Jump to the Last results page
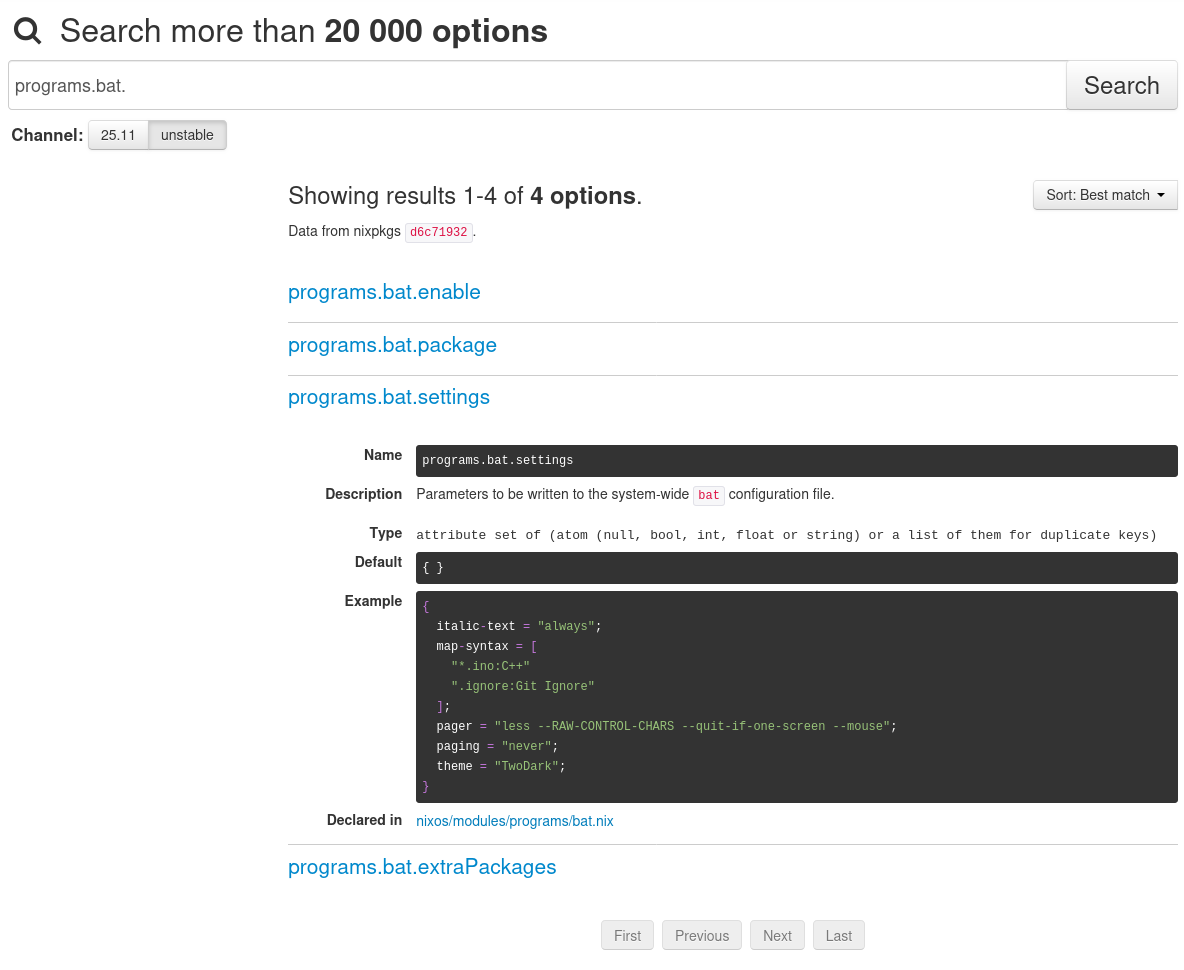The width and height of the screenshot is (1184, 970). click(838, 936)
